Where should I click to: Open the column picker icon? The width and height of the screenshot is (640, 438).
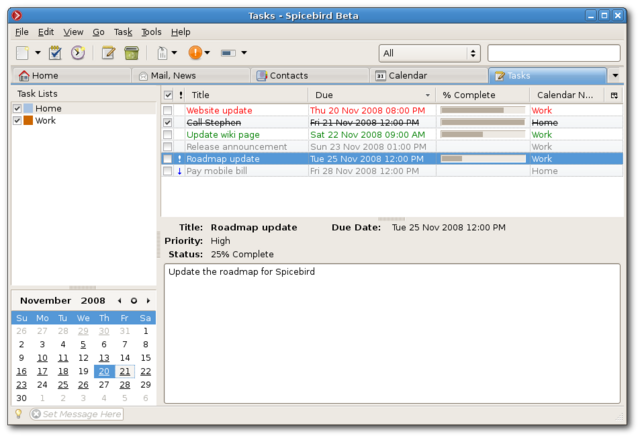[x=614, y=95]
